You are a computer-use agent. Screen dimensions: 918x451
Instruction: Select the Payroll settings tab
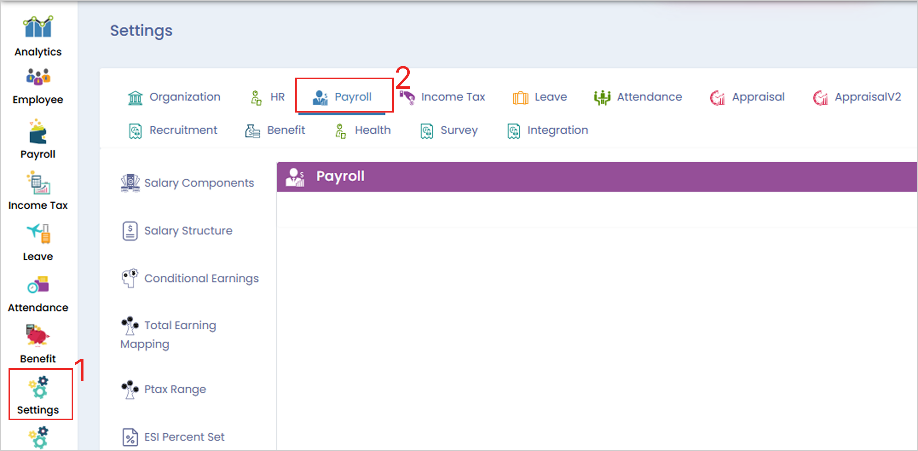[x=343, y=97]
